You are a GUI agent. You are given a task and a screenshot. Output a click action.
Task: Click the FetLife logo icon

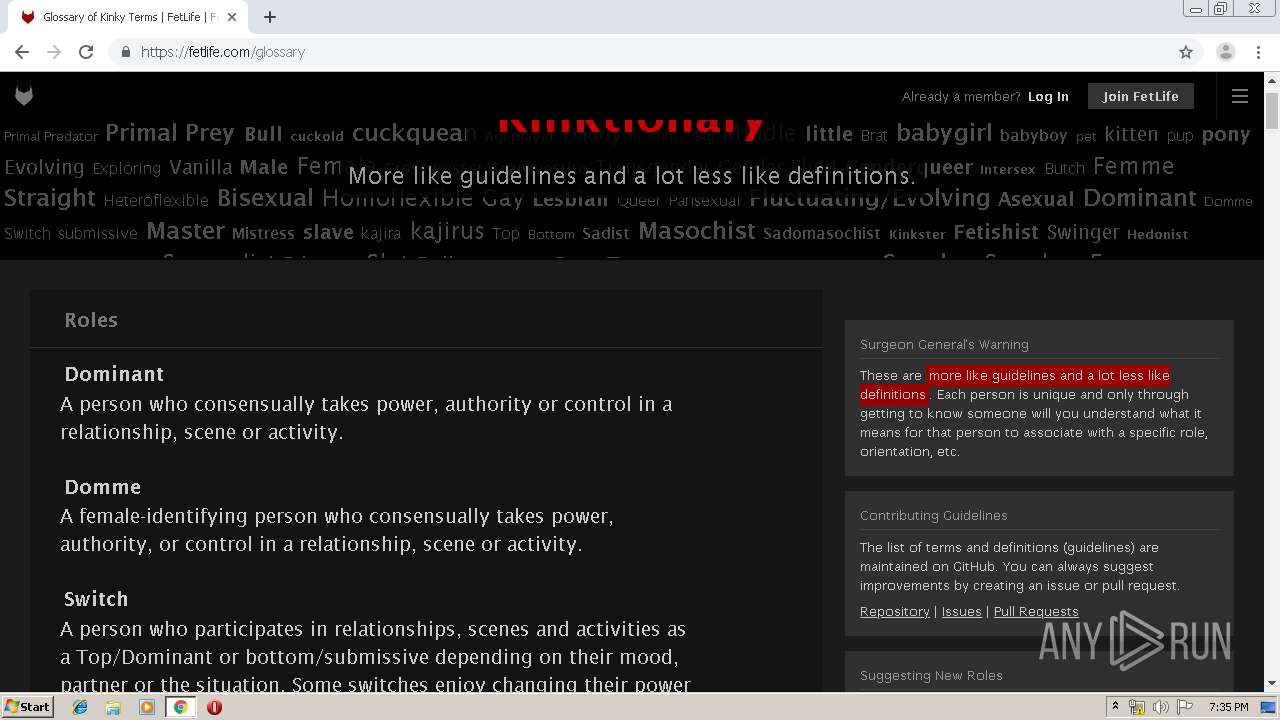[24, 96]
